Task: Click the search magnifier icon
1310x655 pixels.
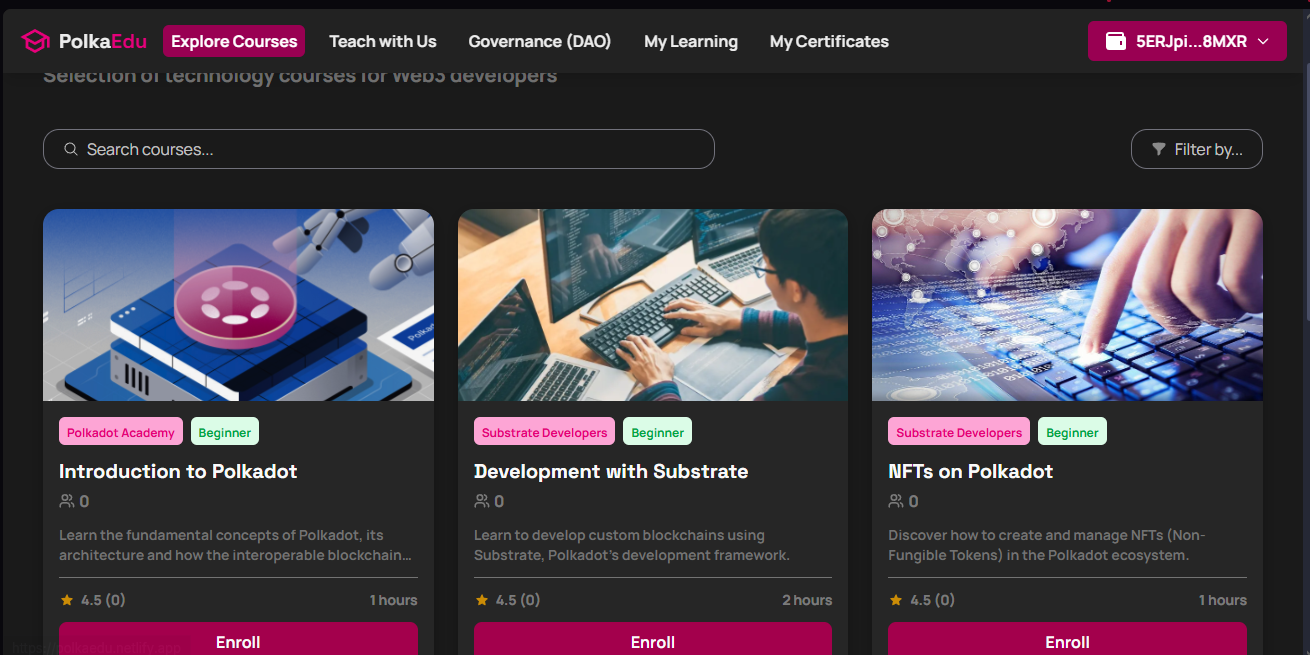Action: (71, 149)
